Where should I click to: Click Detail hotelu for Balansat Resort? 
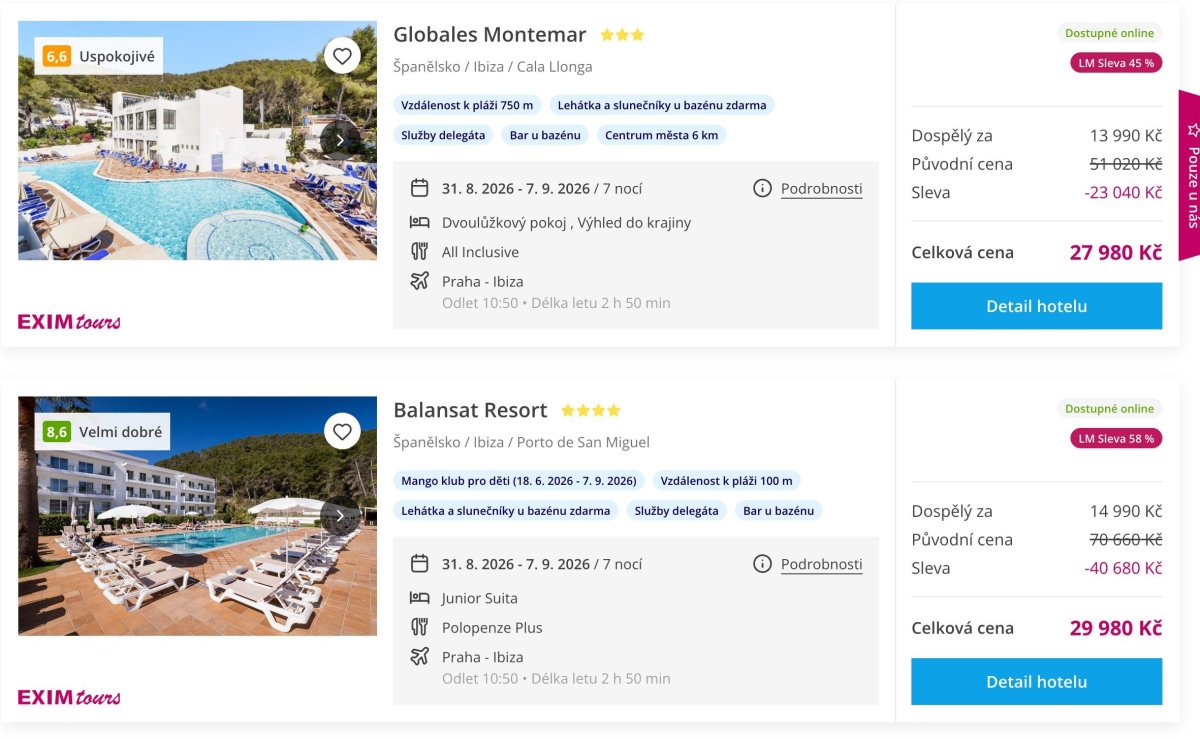[1036, 681]
